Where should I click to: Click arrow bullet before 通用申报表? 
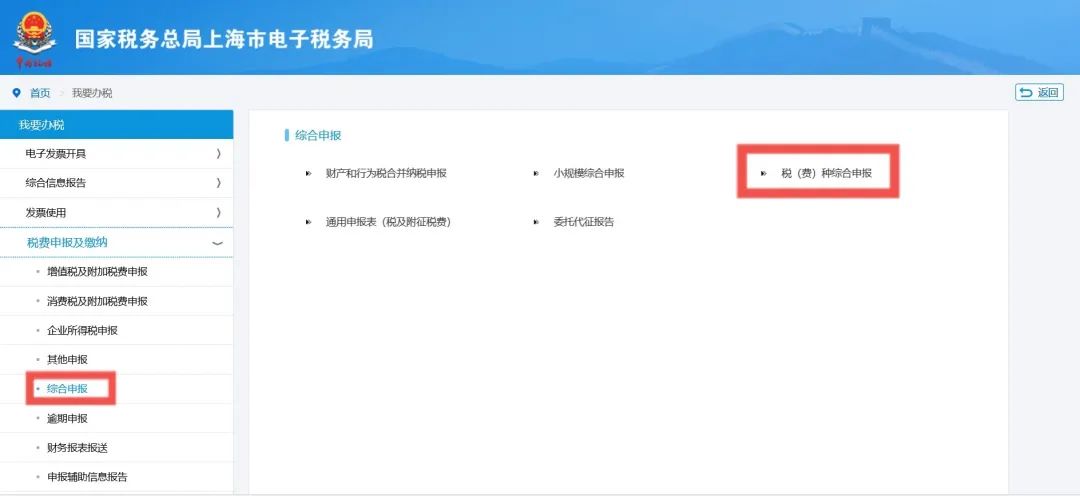[x=309, y=222]
